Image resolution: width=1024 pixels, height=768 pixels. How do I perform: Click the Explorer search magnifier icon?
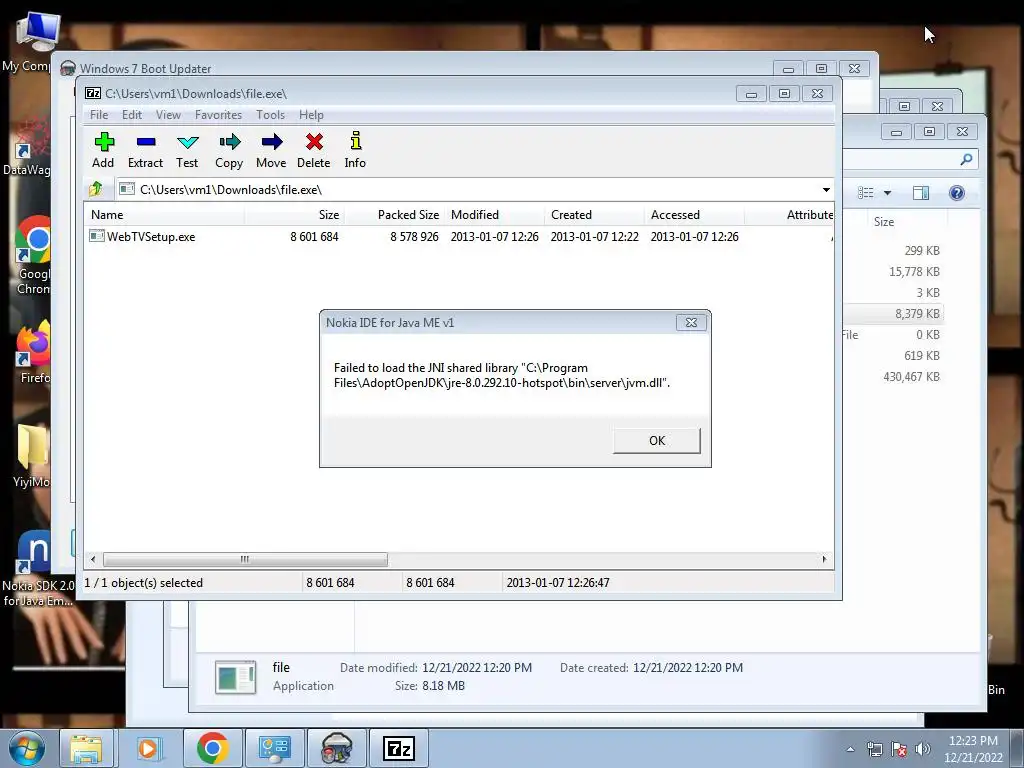click(x=967, y=159)
